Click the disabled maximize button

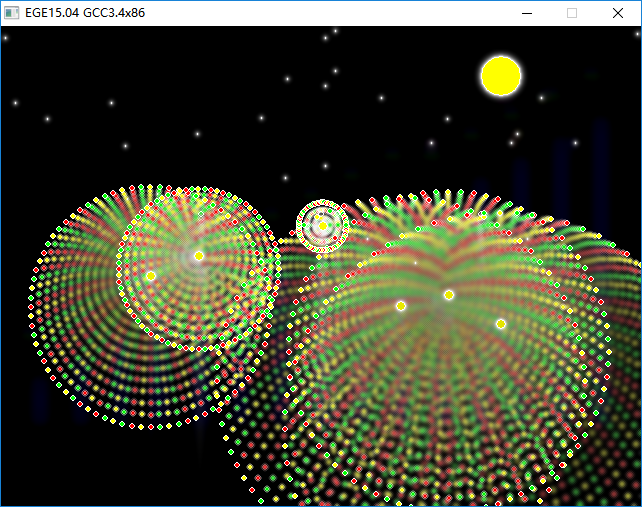[572, 13]
